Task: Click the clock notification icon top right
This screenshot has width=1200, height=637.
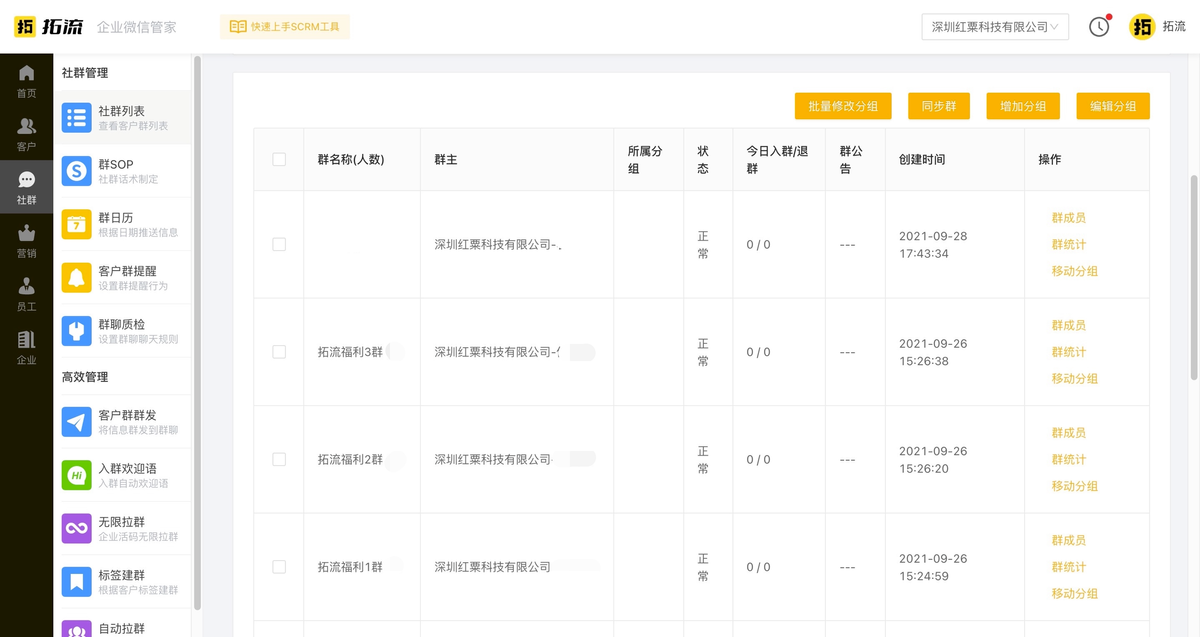Action: tap(1099, 27)
